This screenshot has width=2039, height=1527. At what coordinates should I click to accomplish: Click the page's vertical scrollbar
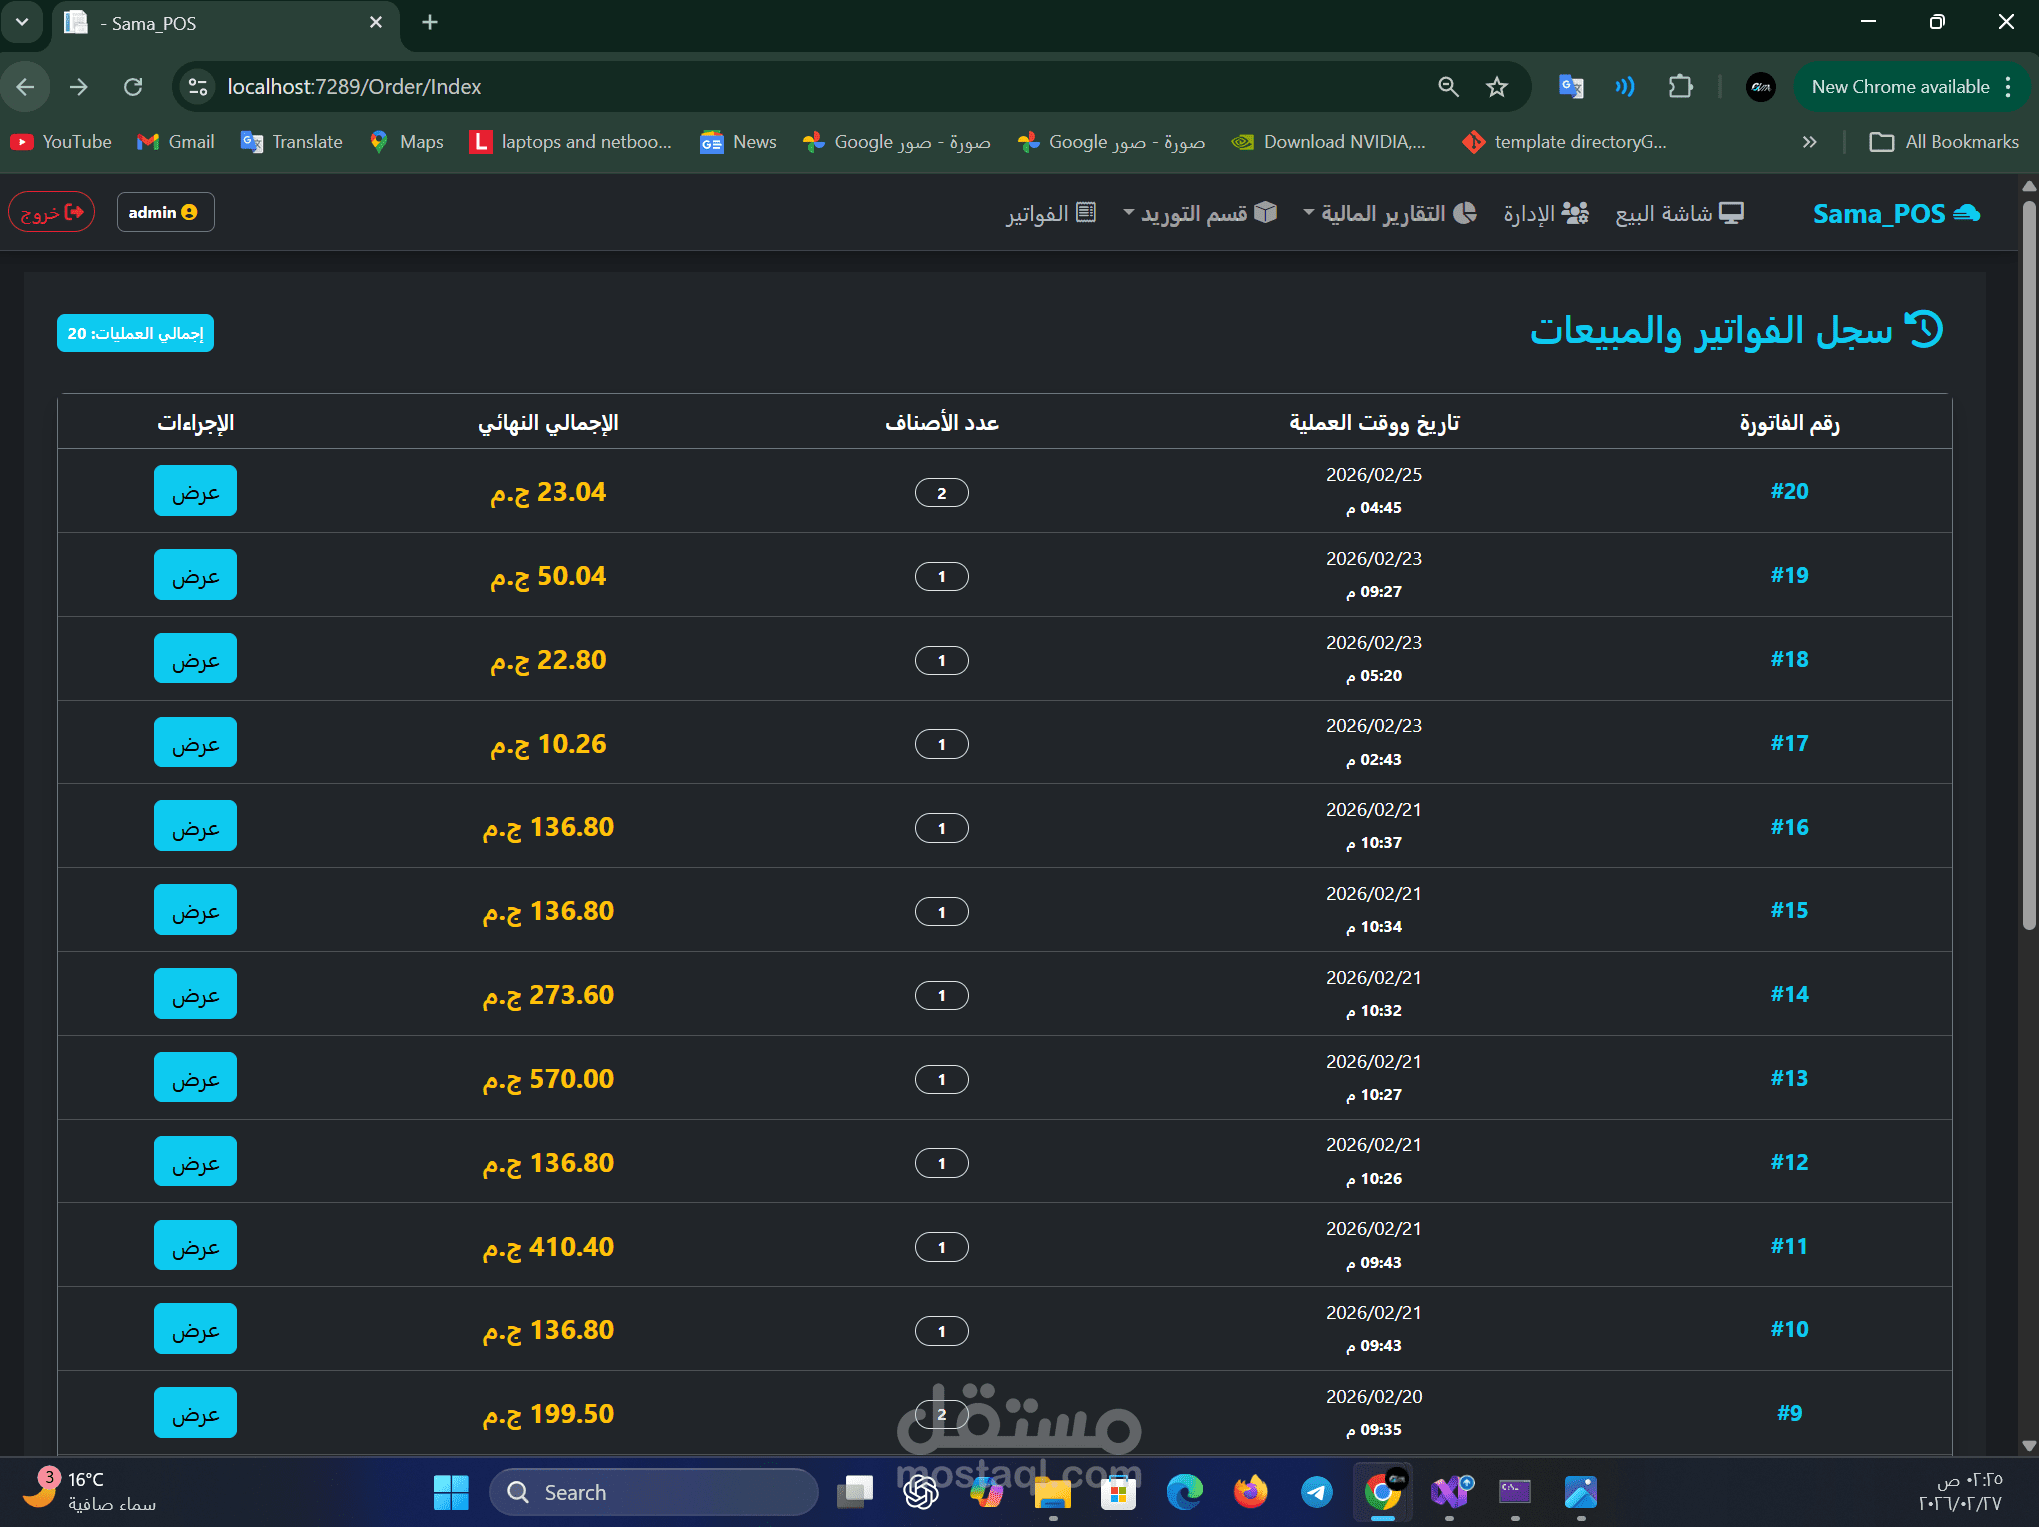click(2029, 560)
